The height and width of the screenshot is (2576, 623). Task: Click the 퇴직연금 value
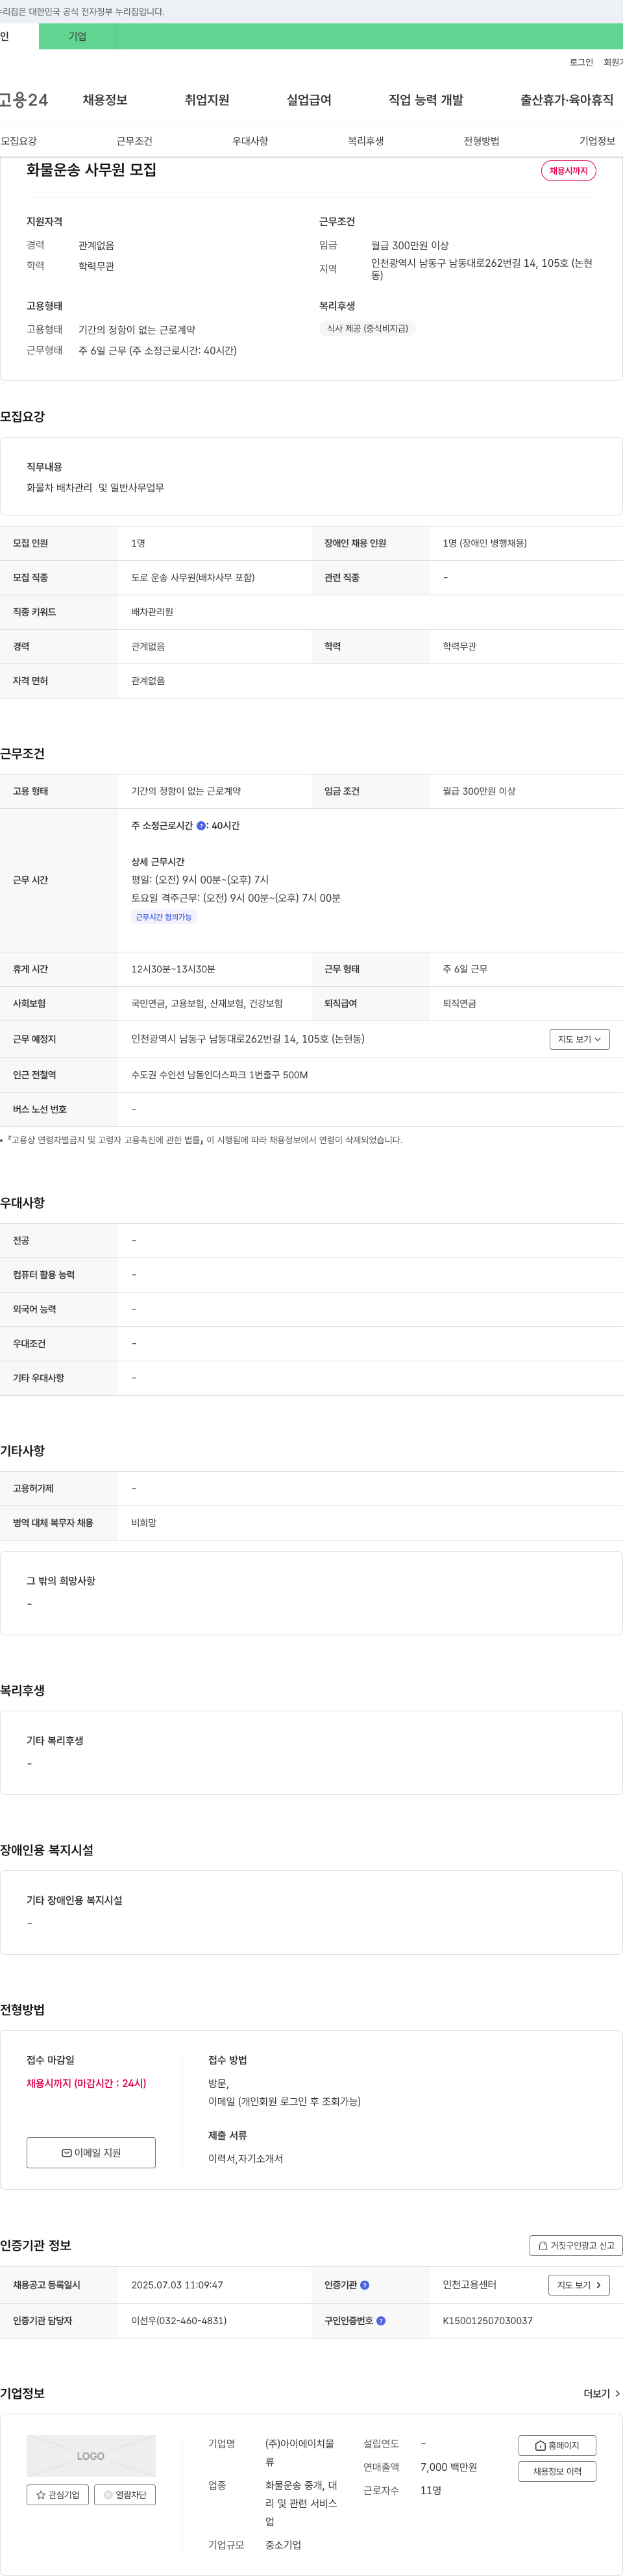pos(460,1004)
